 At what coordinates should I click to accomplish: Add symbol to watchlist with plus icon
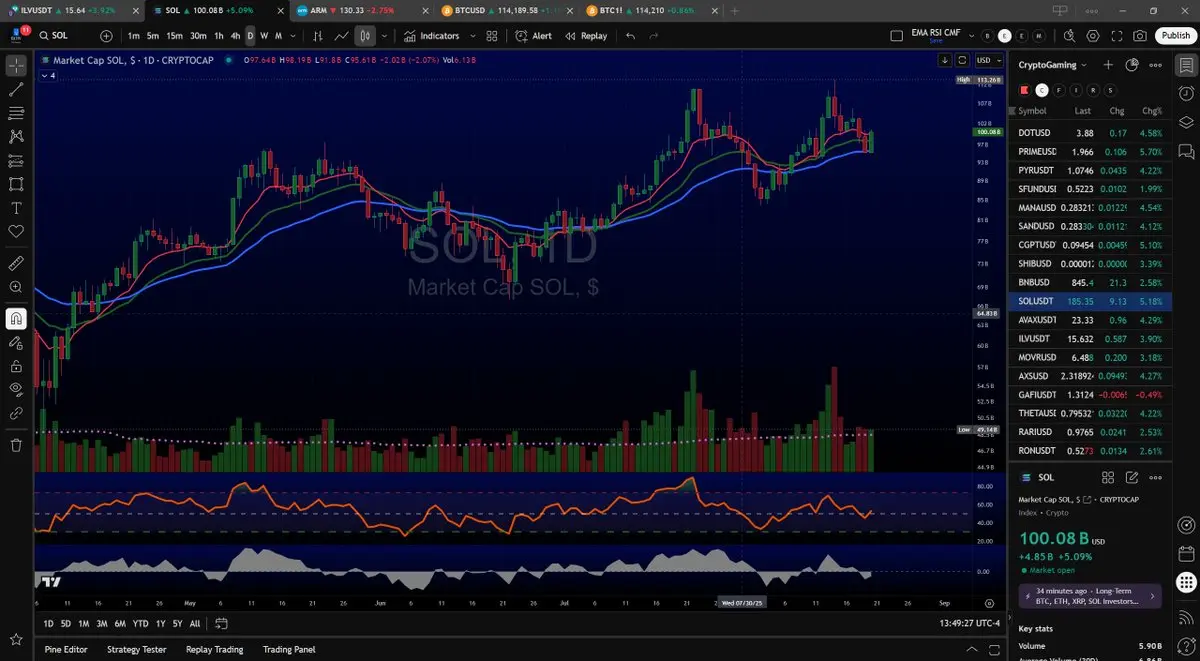pyautogui.click(x=1108, y=65)
